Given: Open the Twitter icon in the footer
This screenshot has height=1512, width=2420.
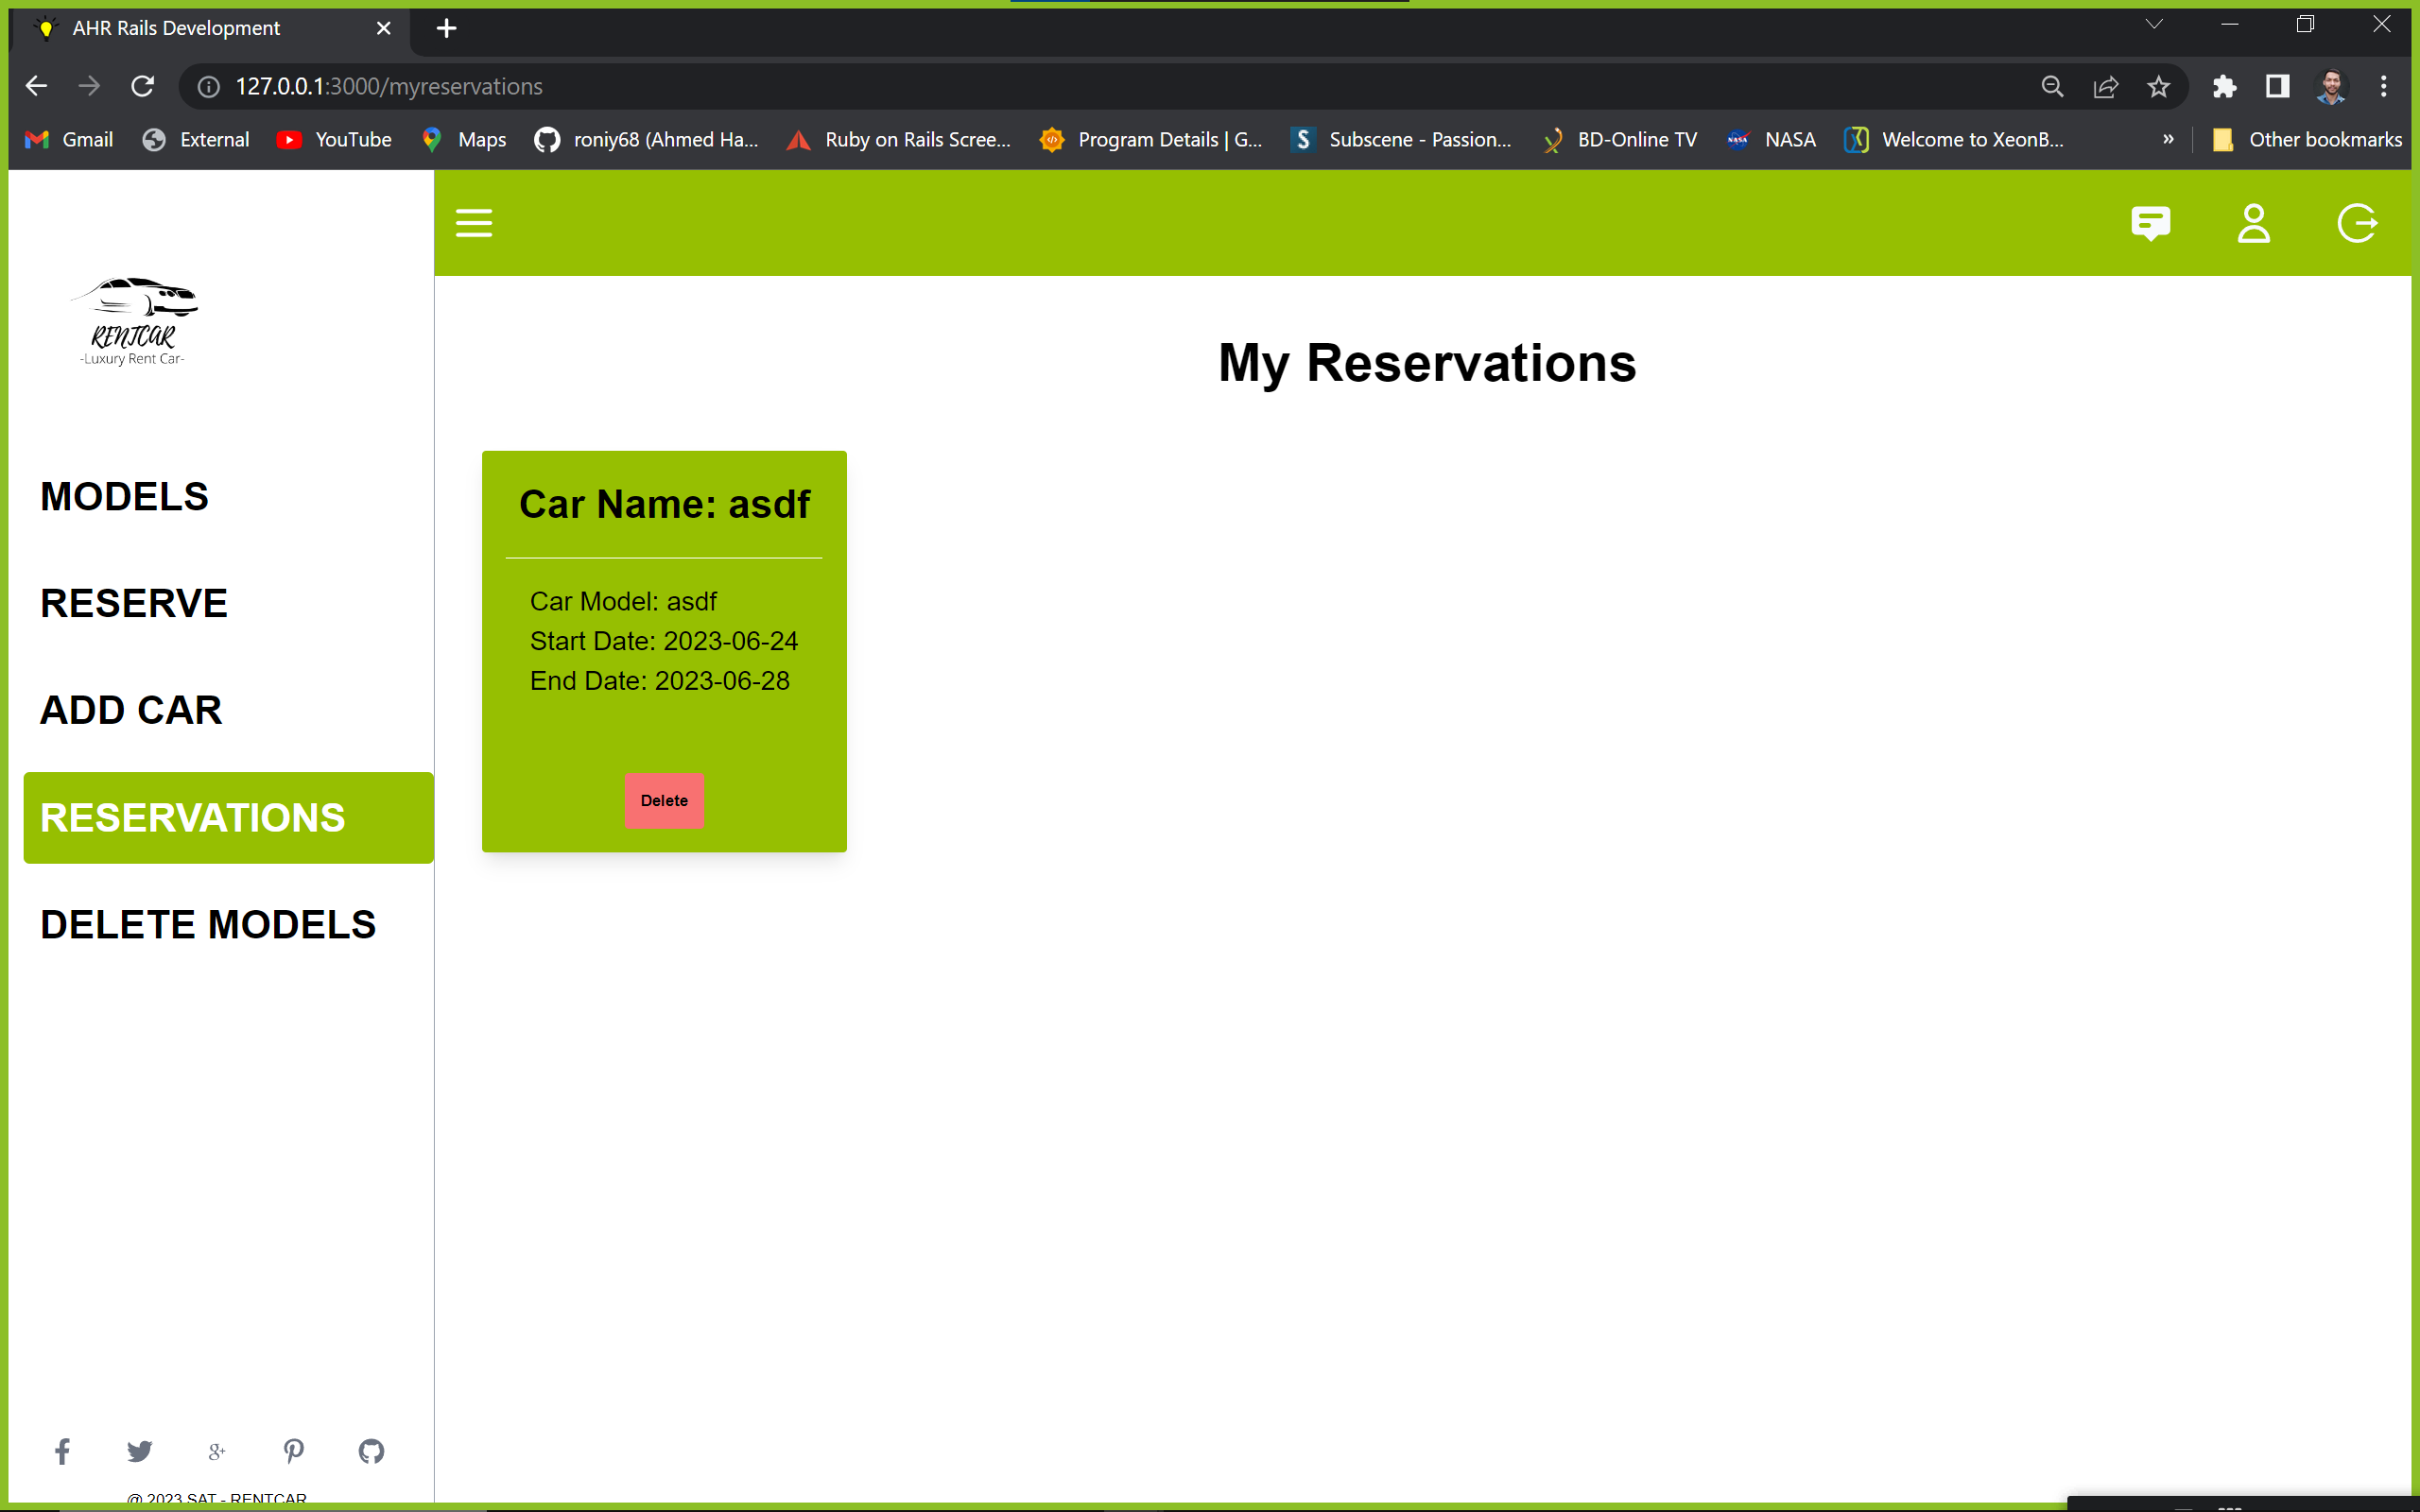Looking at the screenshot, I should (139, 1451).
